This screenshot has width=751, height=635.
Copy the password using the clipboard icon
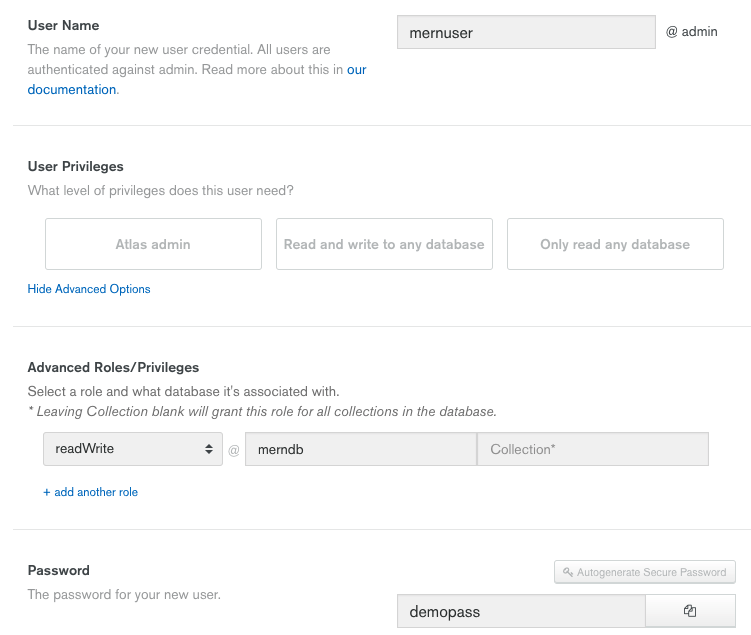[x=690, y=611]
